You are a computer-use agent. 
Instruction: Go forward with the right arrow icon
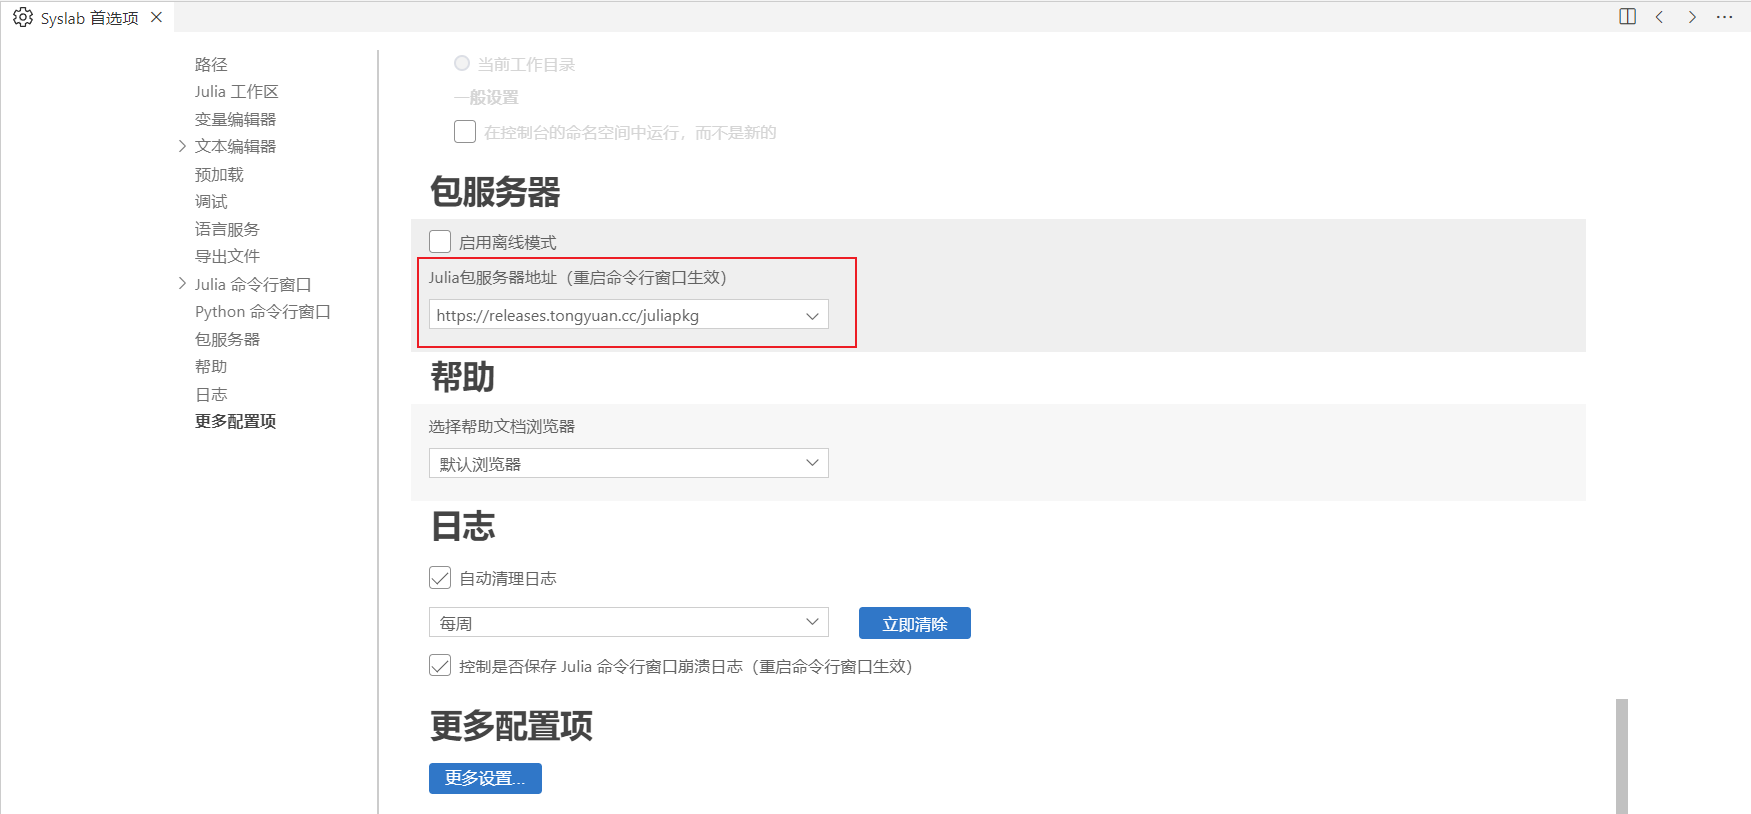1692,16
